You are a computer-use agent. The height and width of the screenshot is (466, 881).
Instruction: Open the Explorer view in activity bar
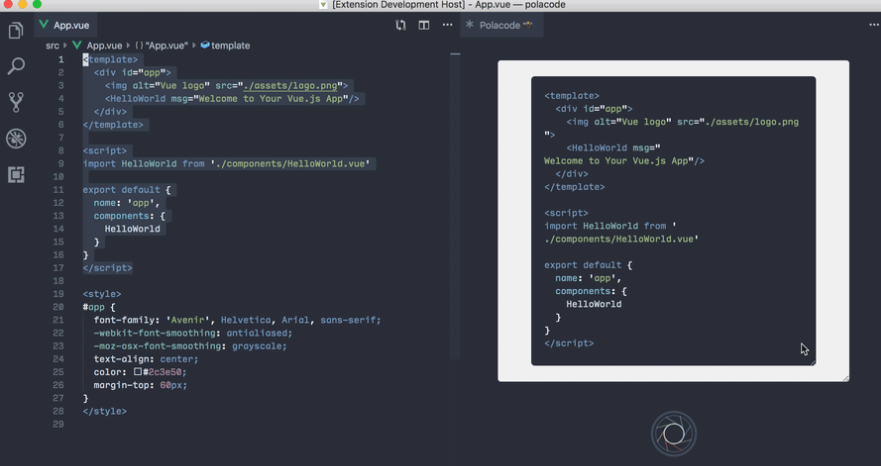coord(16,31)
